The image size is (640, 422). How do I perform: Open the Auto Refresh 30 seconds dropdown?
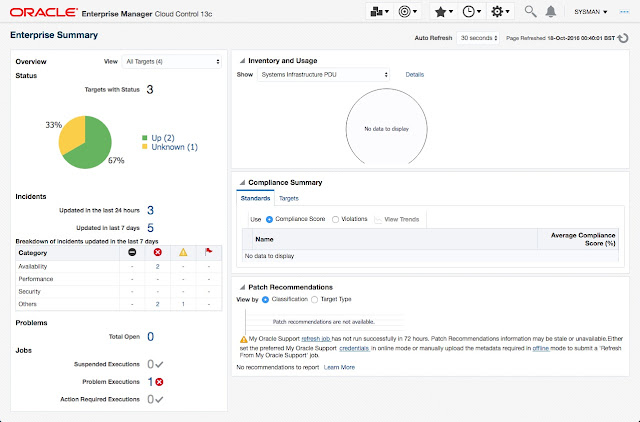[x=478, y=38]
